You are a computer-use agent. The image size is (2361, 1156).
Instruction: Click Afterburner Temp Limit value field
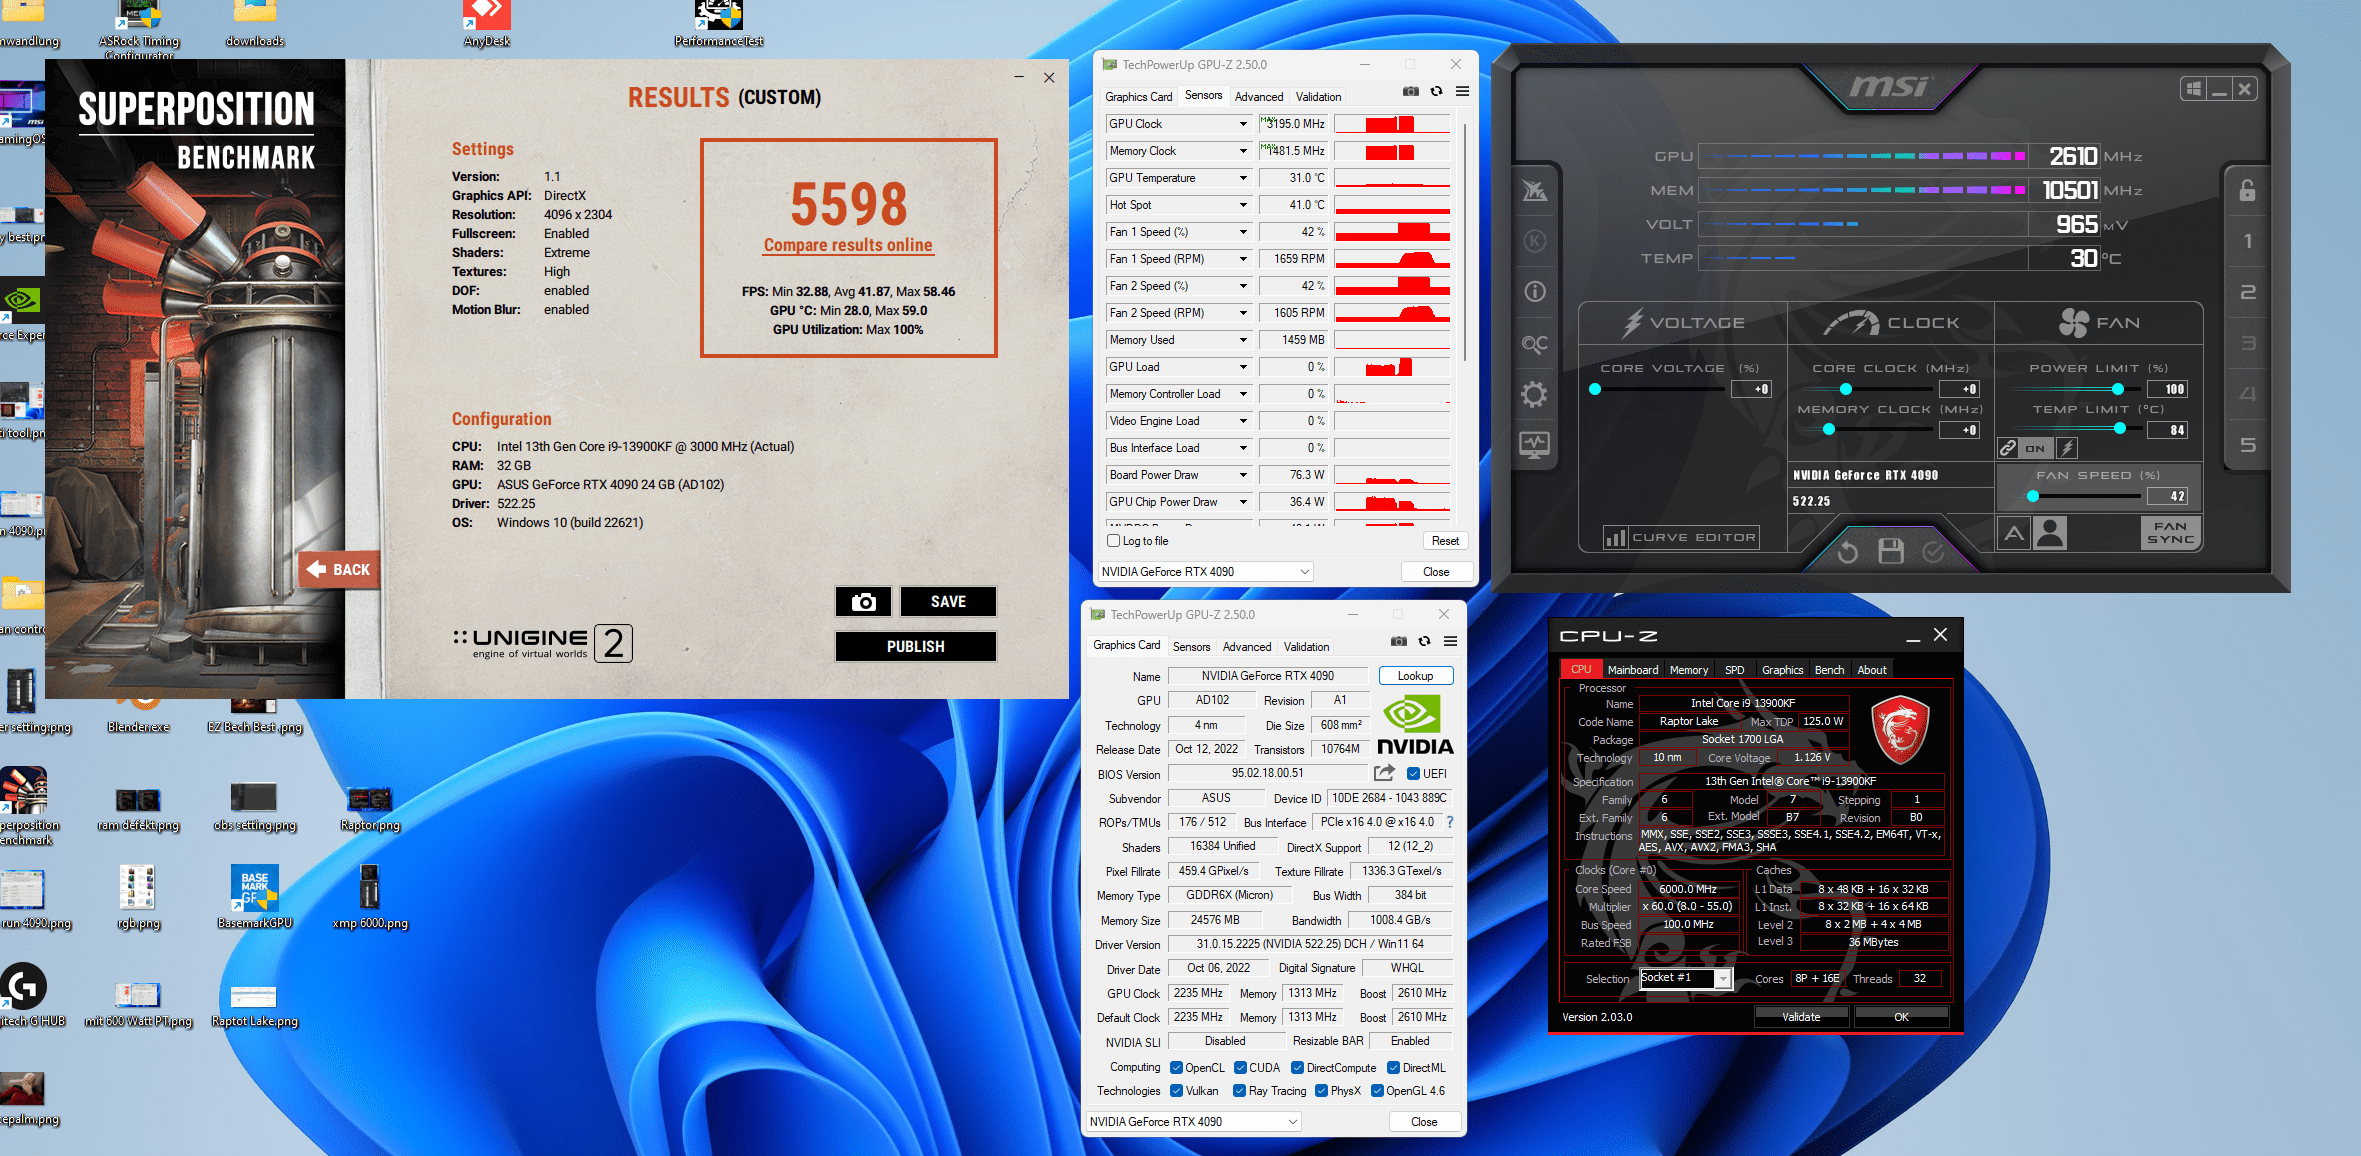(2169, 430)
